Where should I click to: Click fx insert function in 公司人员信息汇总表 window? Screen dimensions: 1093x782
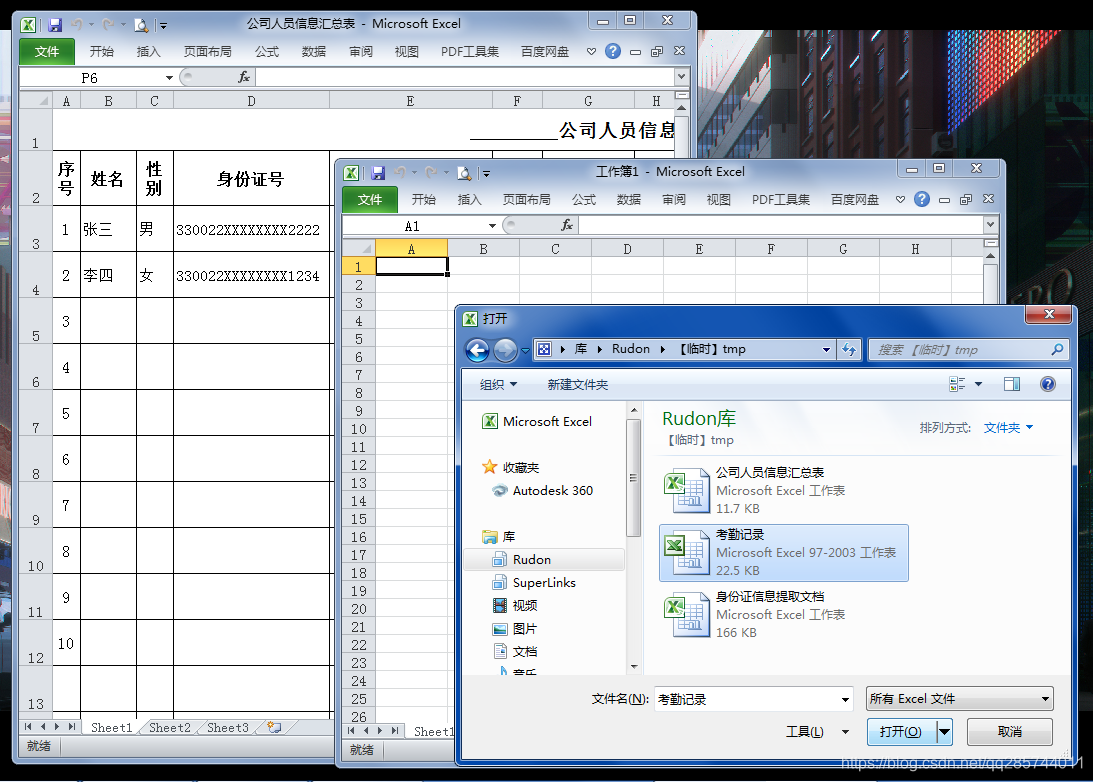(x=244, y=77)
